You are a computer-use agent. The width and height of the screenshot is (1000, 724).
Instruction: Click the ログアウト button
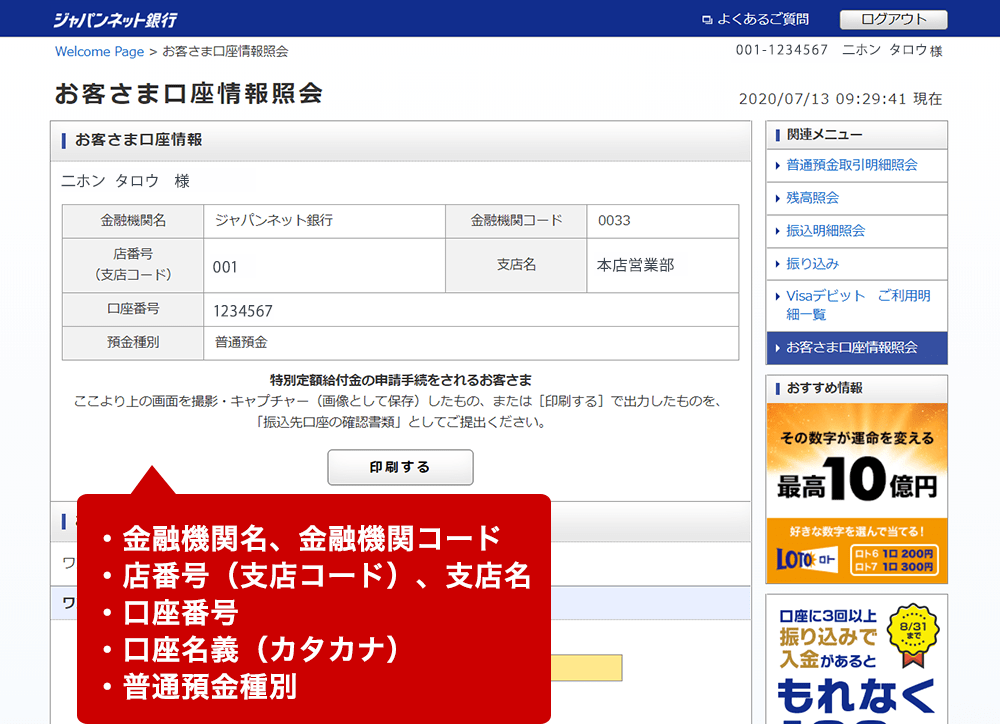pyautogui.click(x=893, y=19)
